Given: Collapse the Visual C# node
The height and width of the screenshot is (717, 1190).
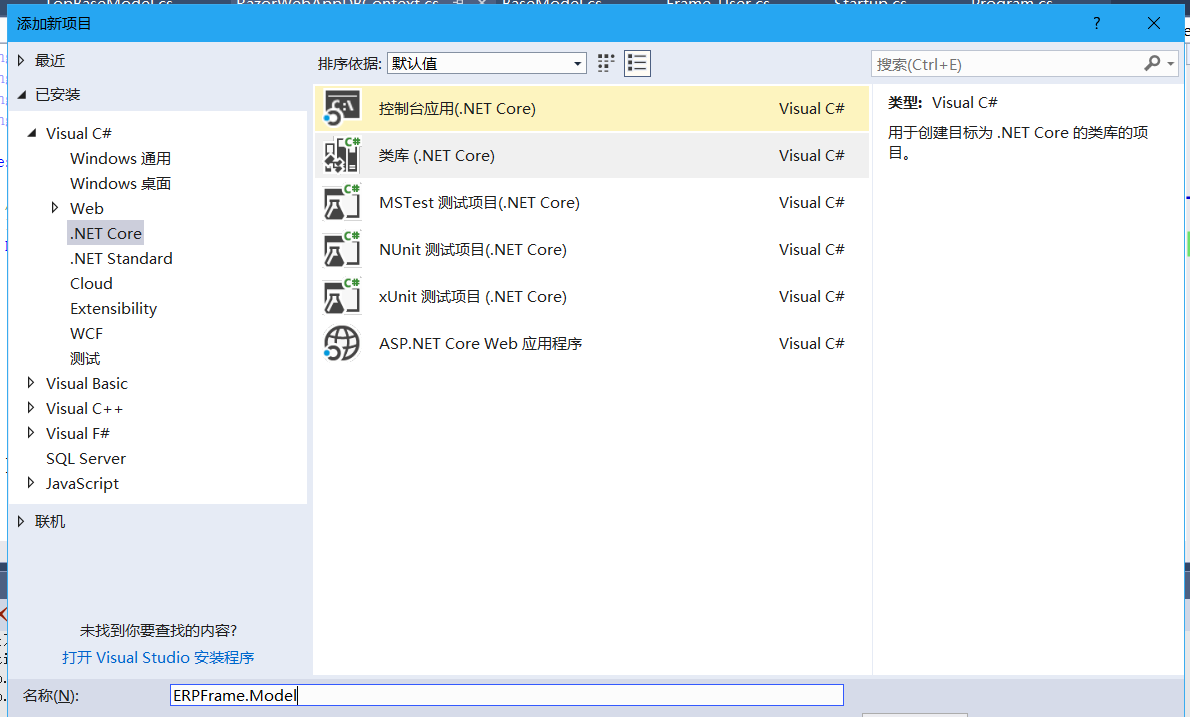Looking at the screenshot, I should (32, 133).
